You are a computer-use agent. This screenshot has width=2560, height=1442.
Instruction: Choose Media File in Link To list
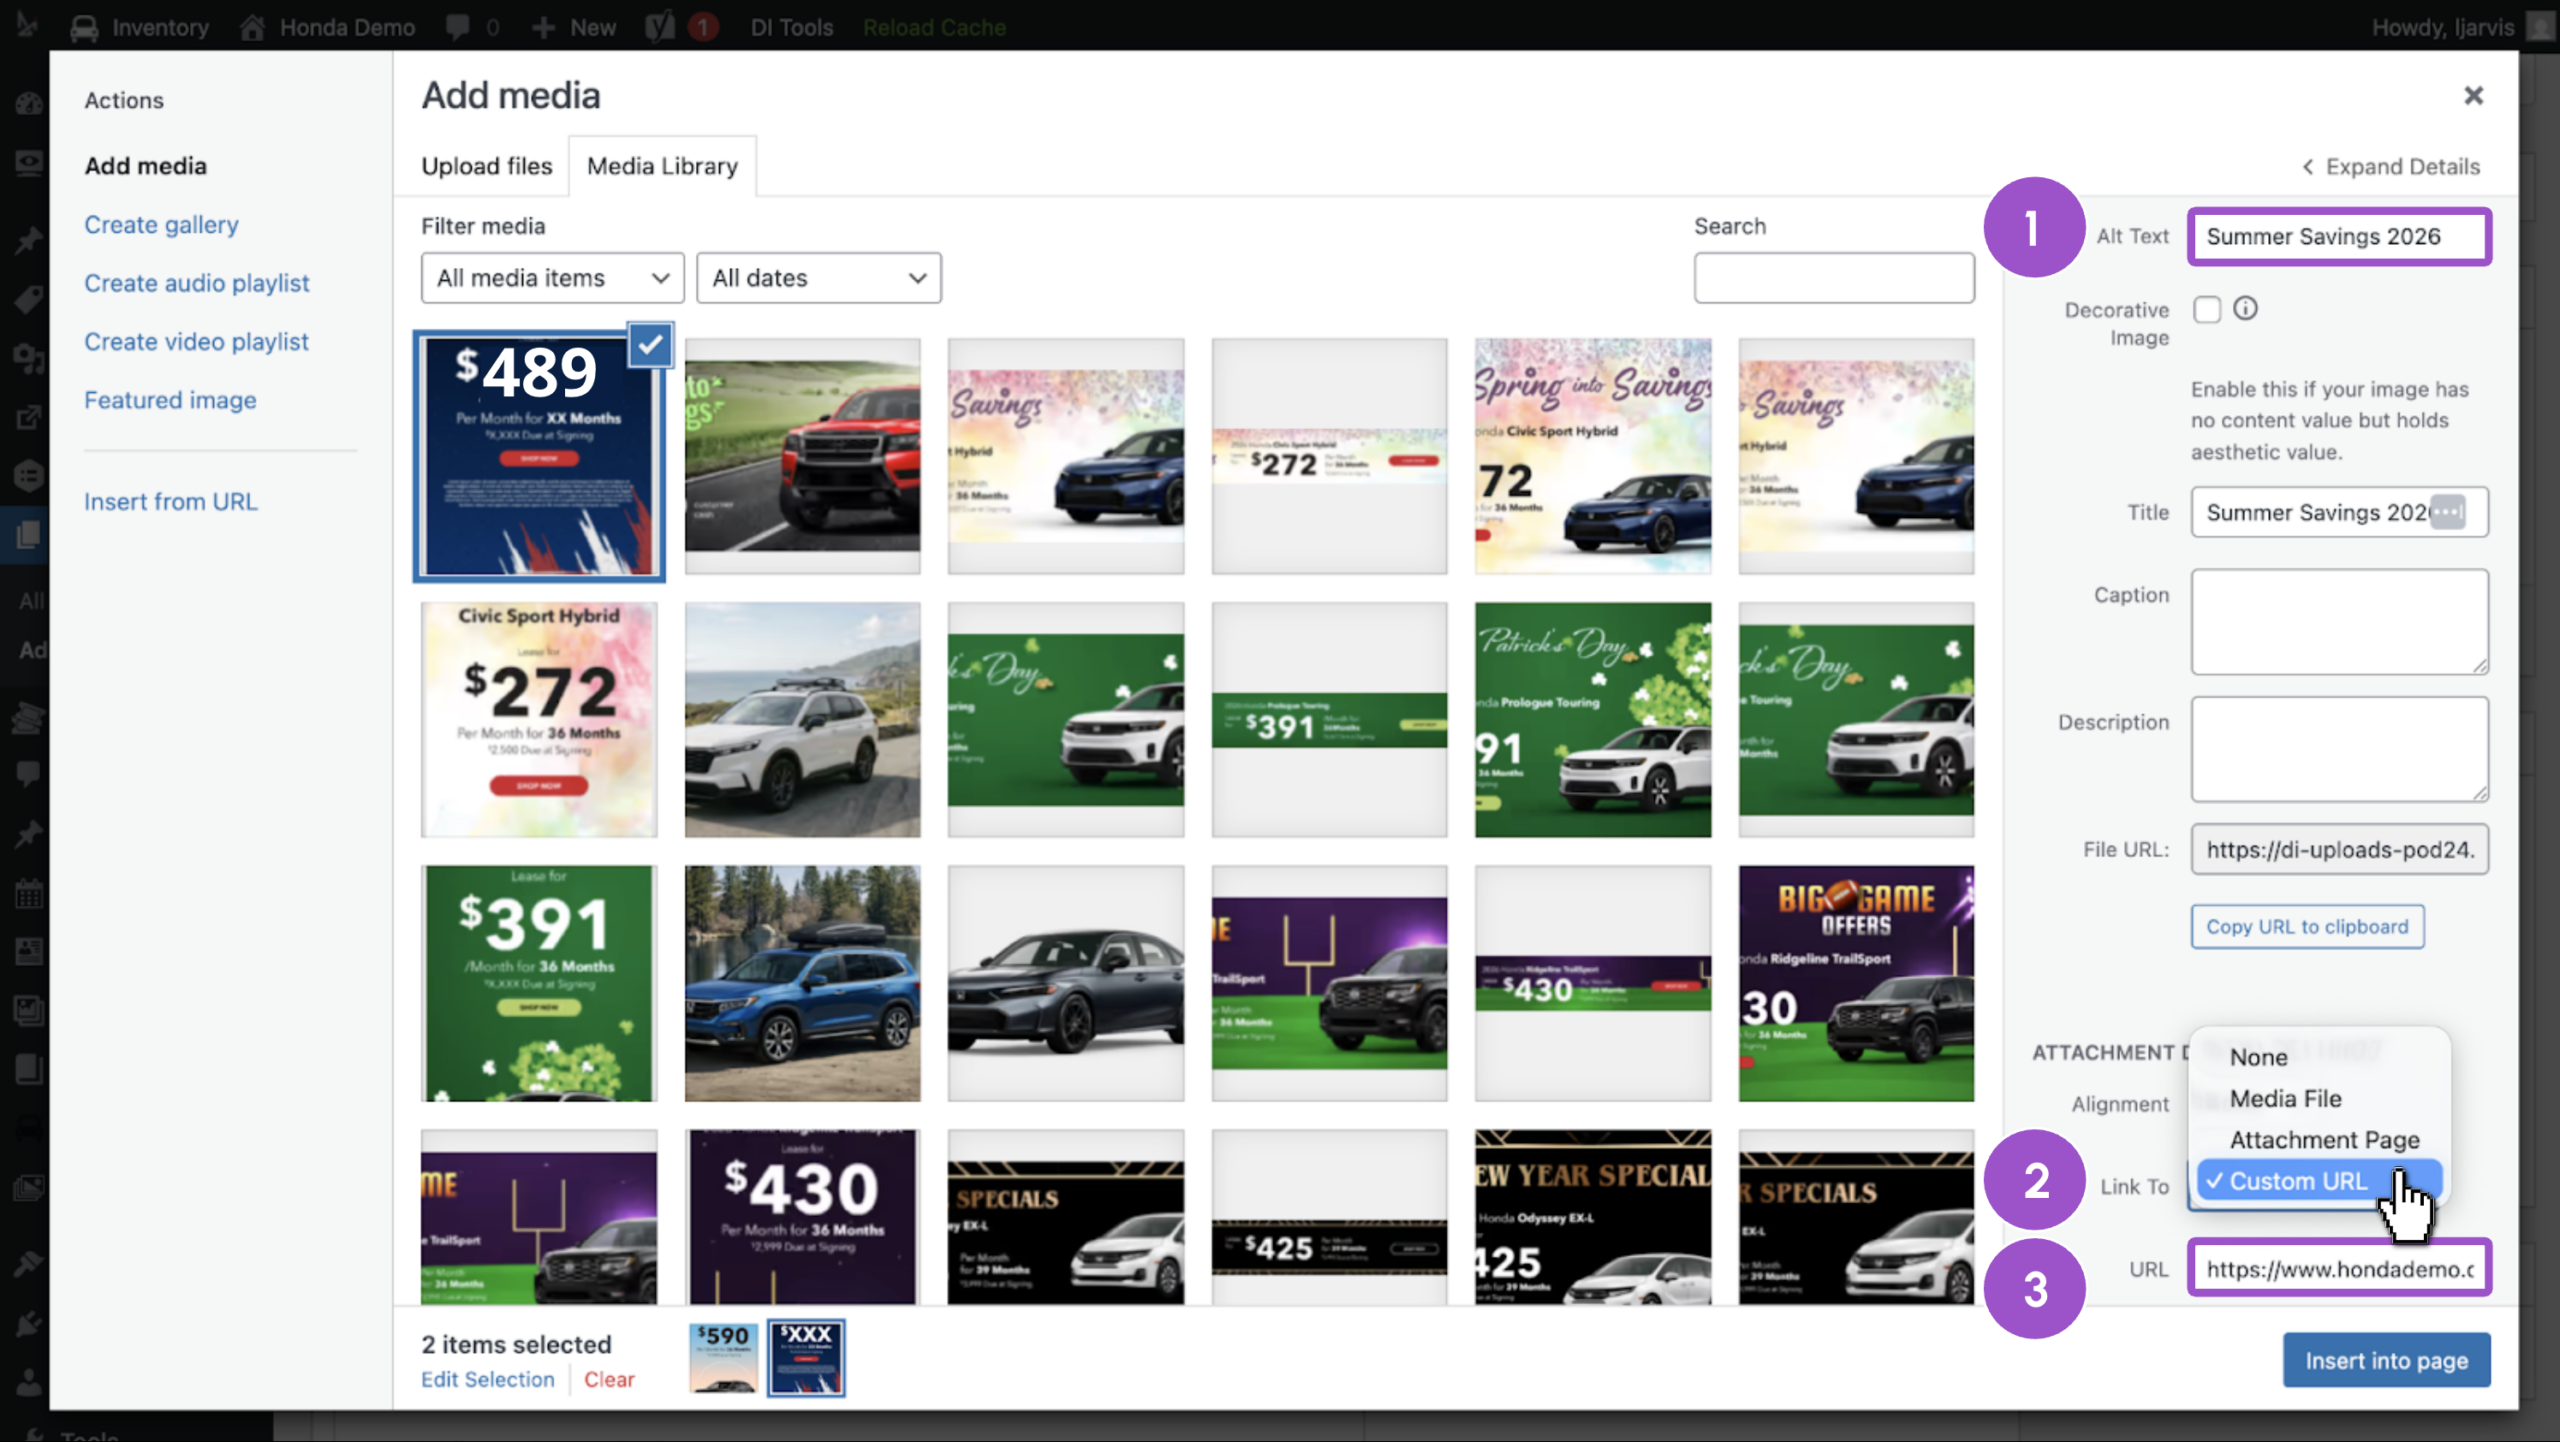pos(2285,1098)
